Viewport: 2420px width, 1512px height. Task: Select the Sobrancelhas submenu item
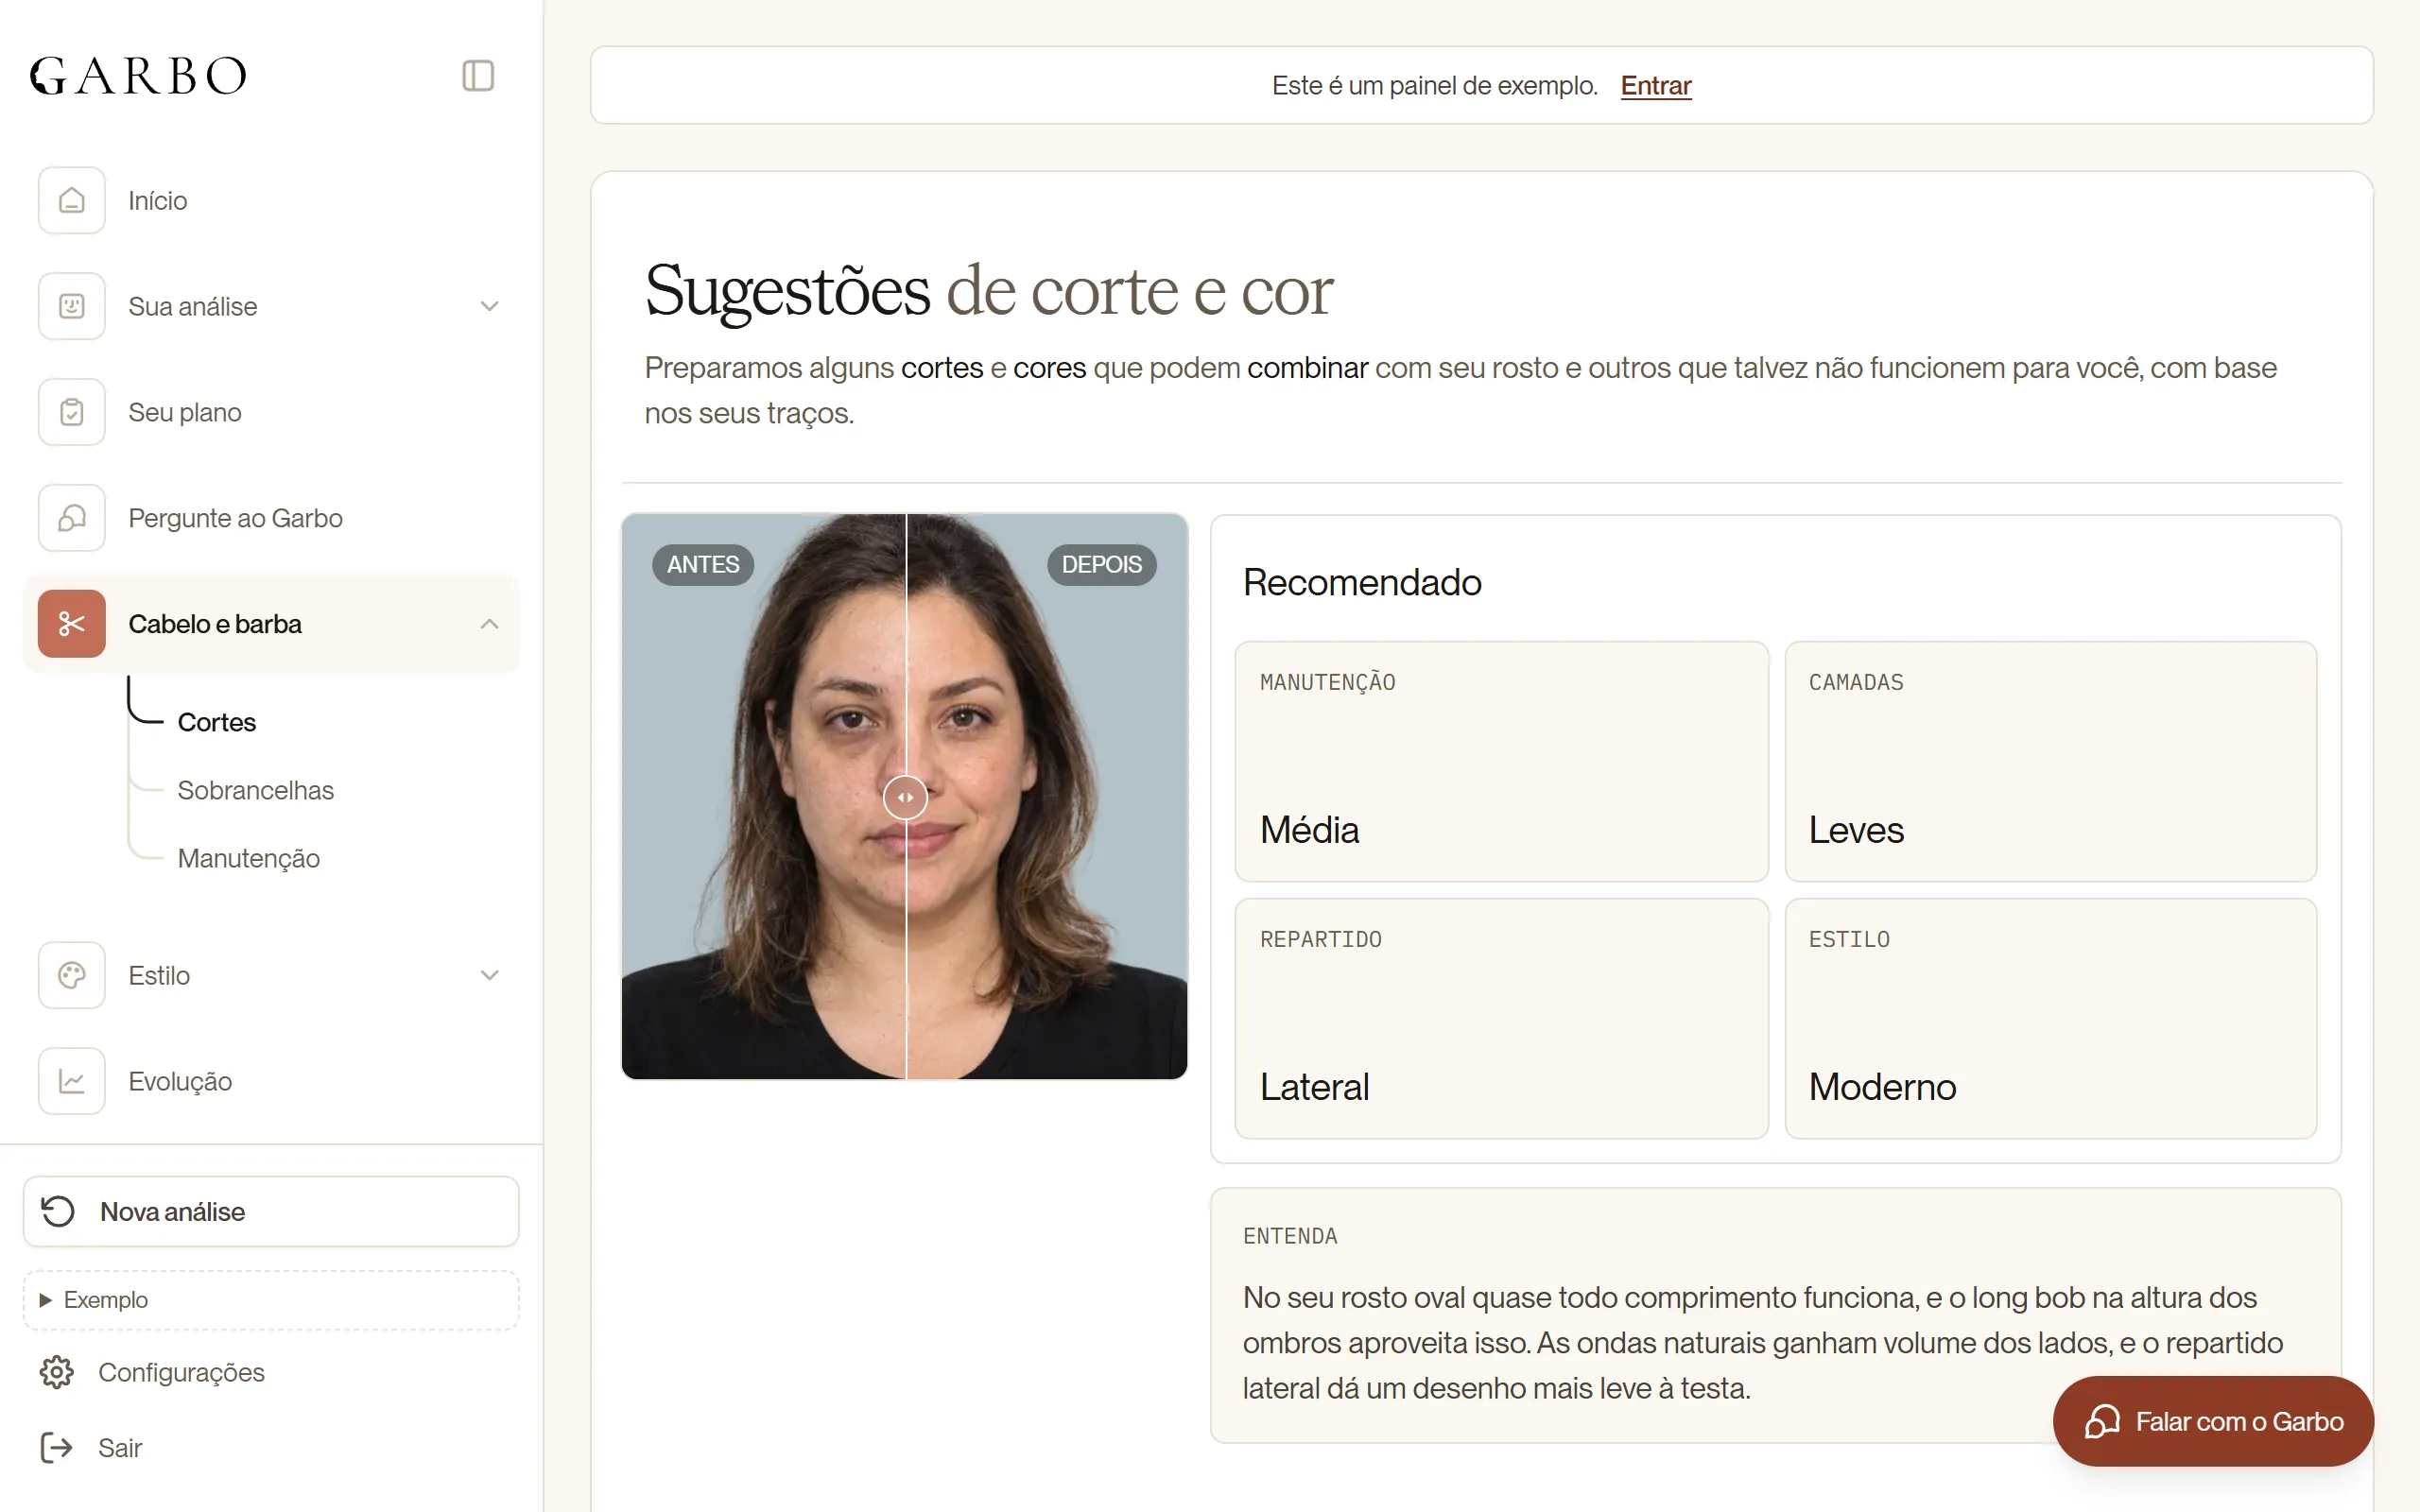pos(255,790)
